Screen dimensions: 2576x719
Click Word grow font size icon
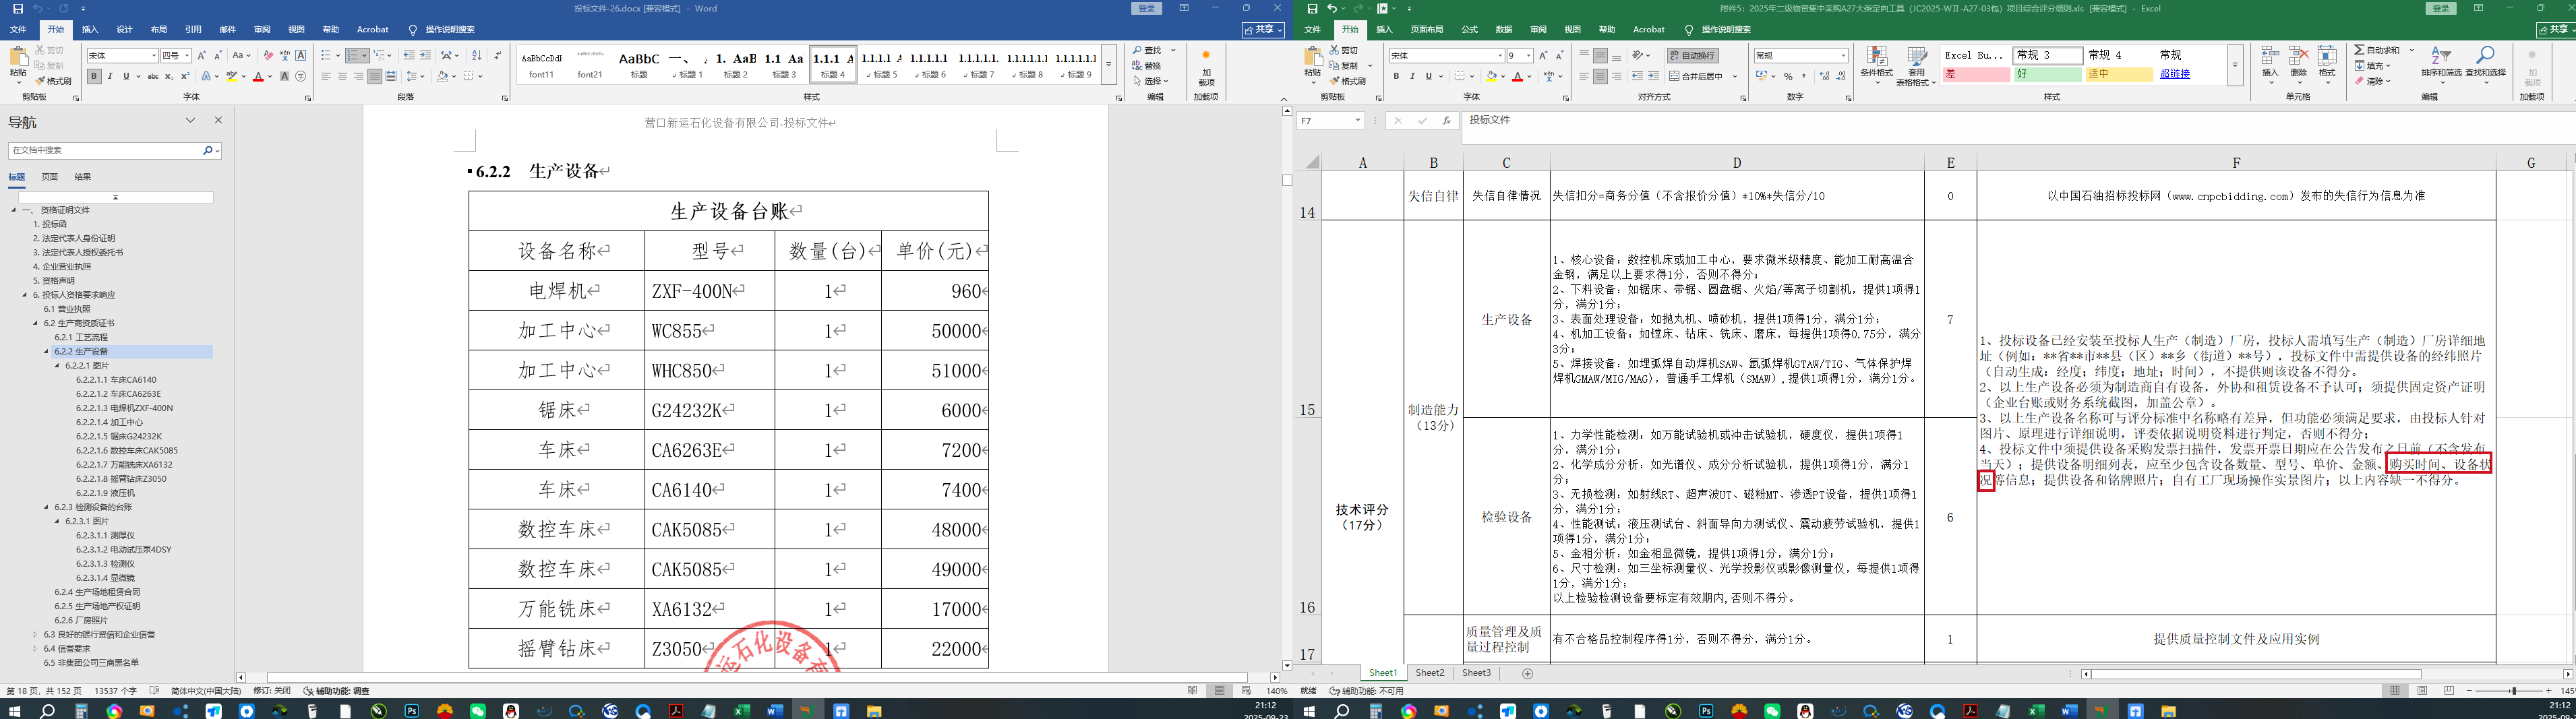(x=202, y=55)
